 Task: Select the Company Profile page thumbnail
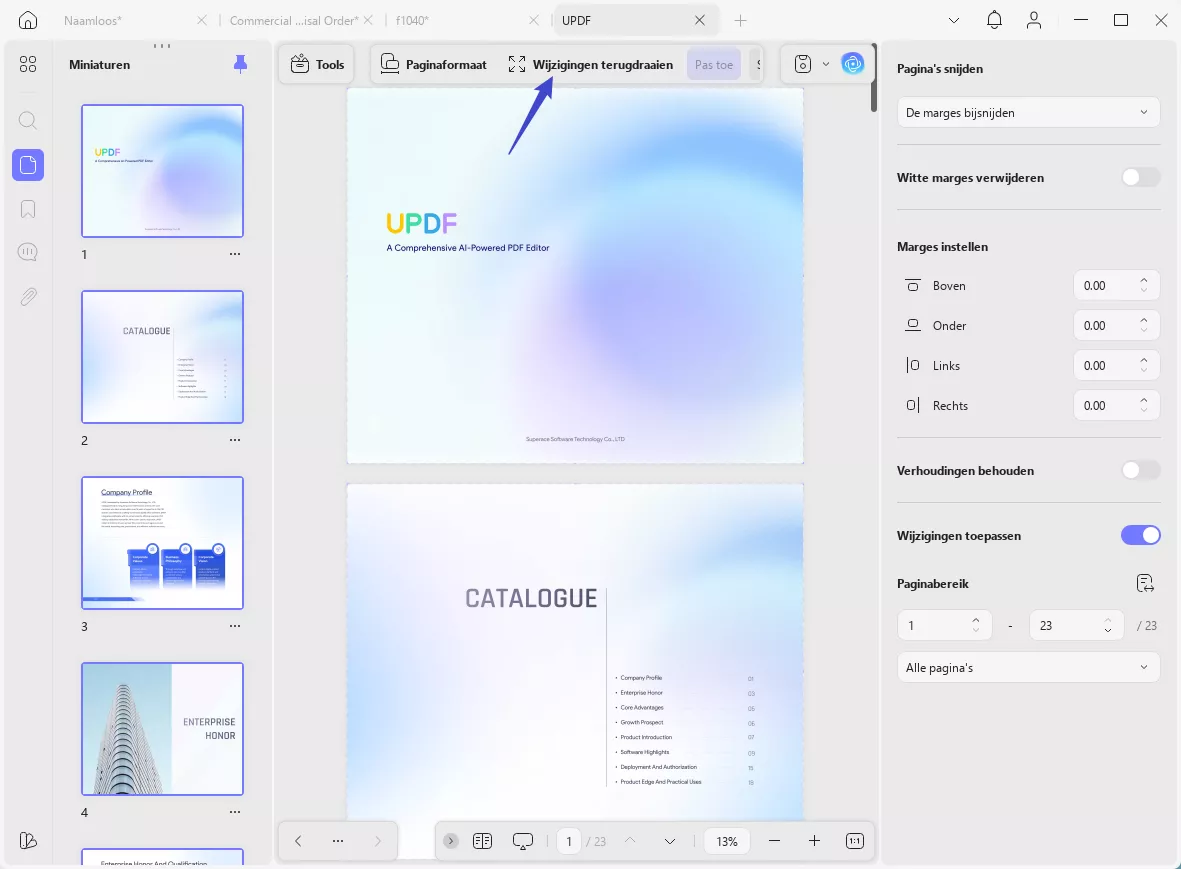pyautogui.click(x=163, y=543)
